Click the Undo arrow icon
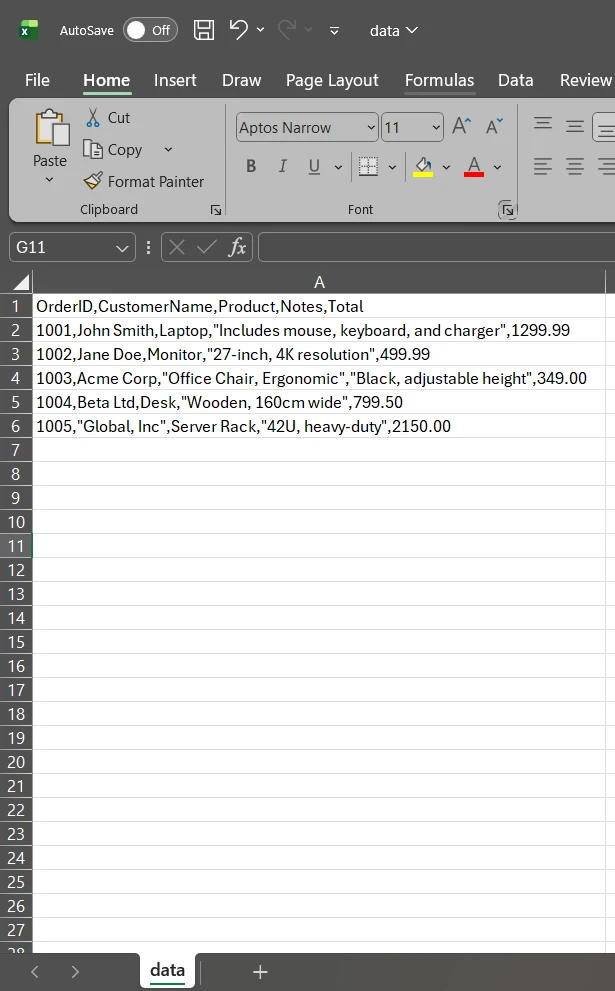The width and height of the screenshot is (615, 991). click(238, 30)
